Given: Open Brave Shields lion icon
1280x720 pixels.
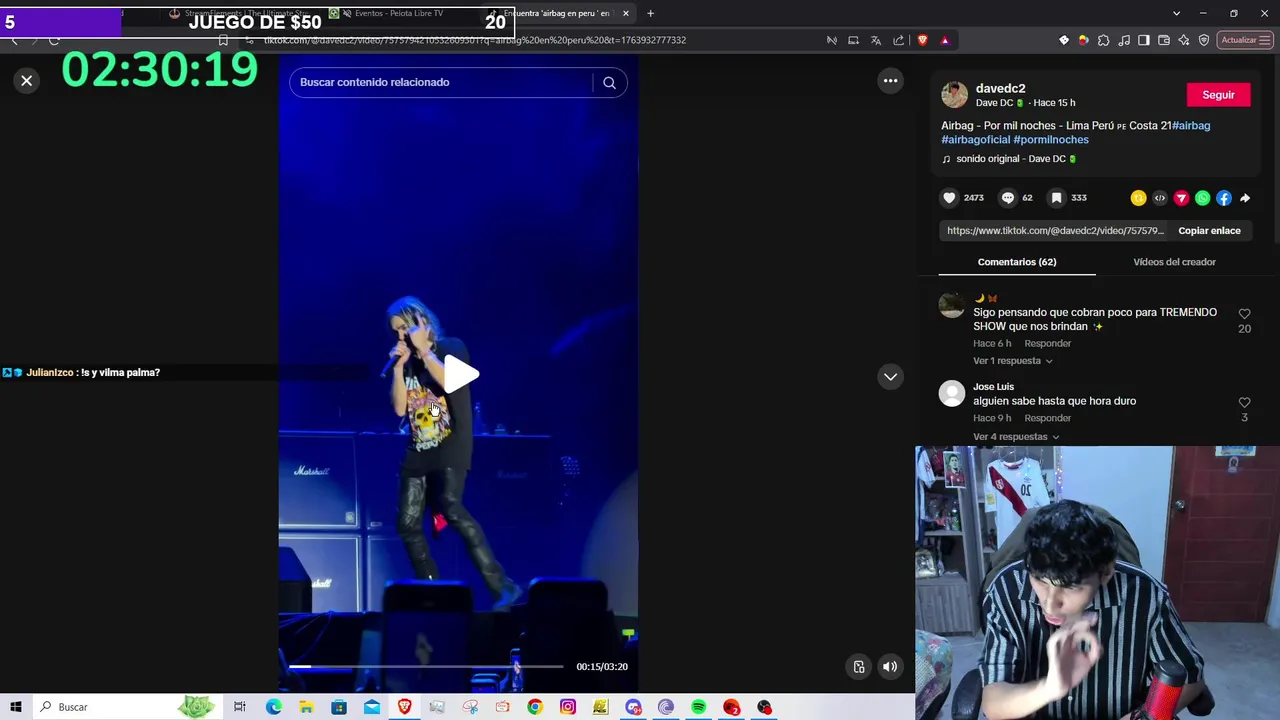Looking at the screenshot, I should (x=922, y=40).
